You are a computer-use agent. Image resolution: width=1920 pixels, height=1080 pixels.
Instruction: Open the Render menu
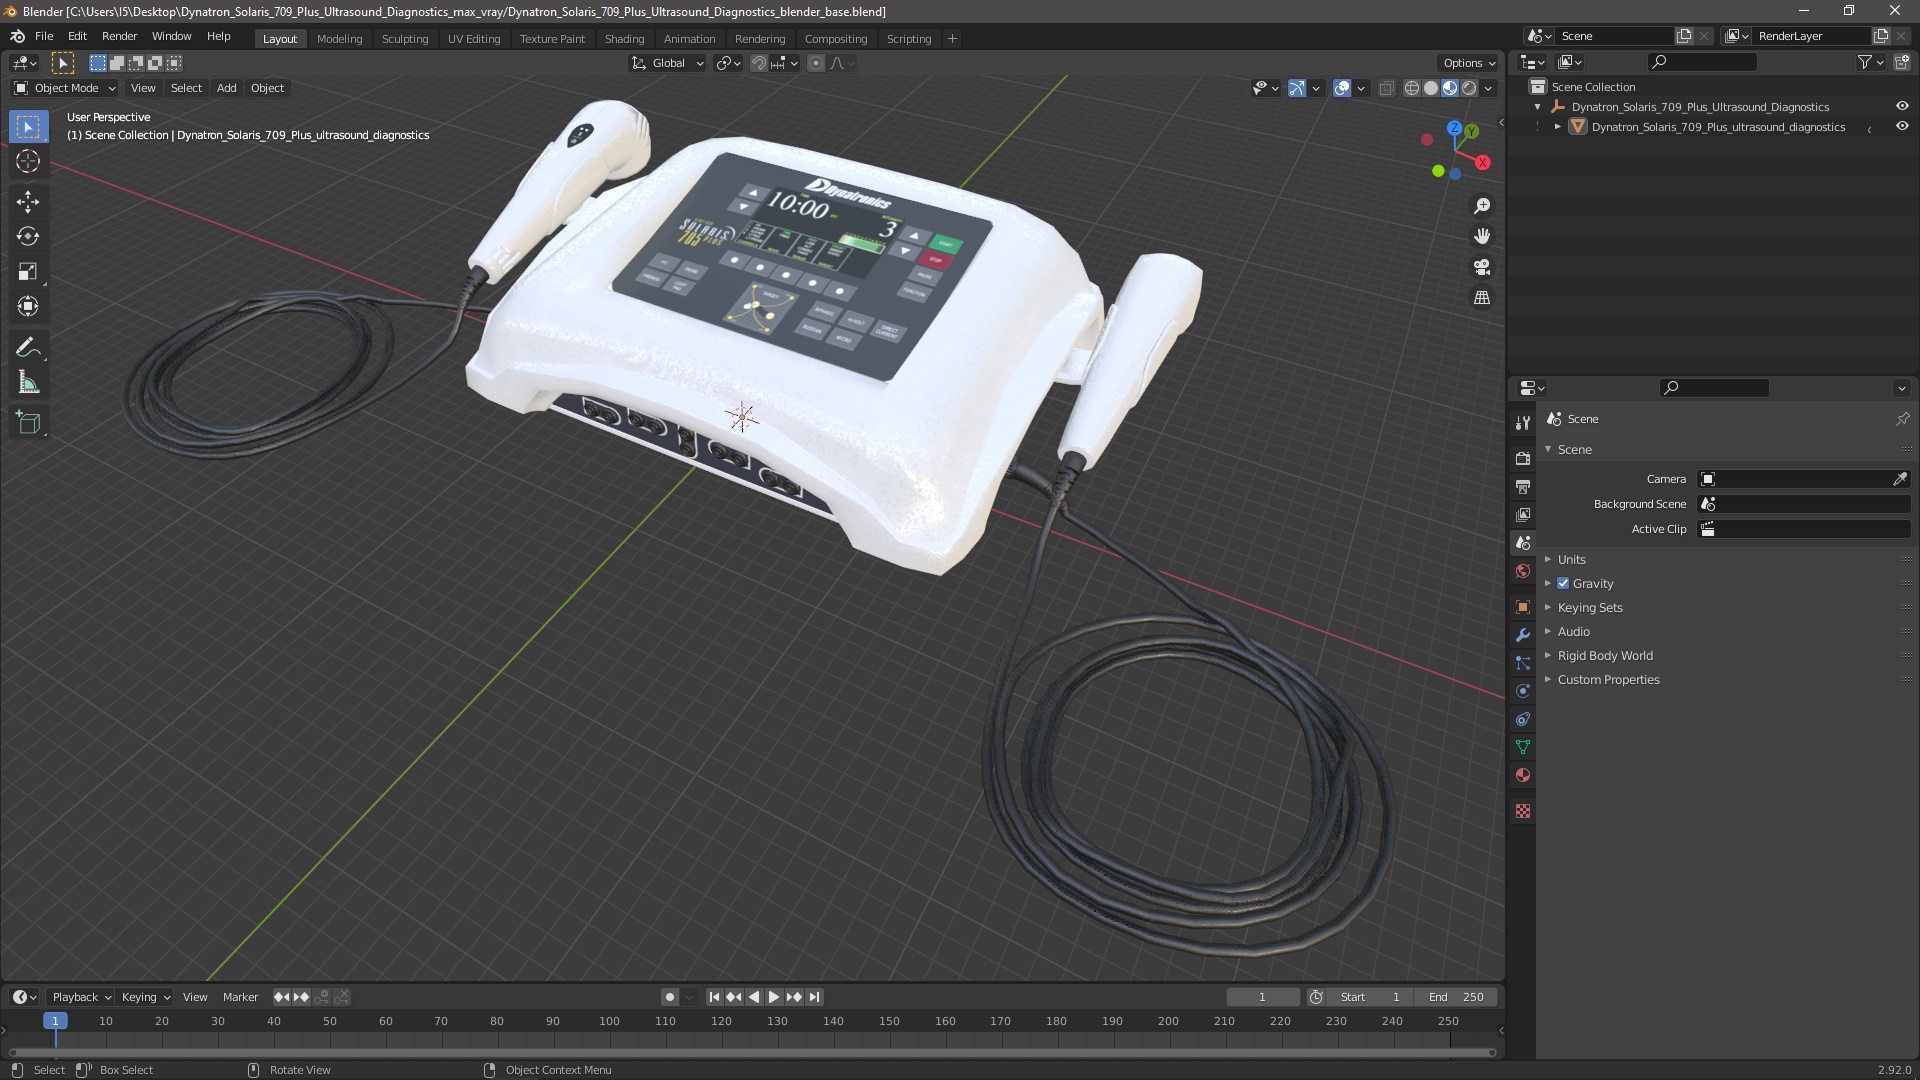pos(119,36)
